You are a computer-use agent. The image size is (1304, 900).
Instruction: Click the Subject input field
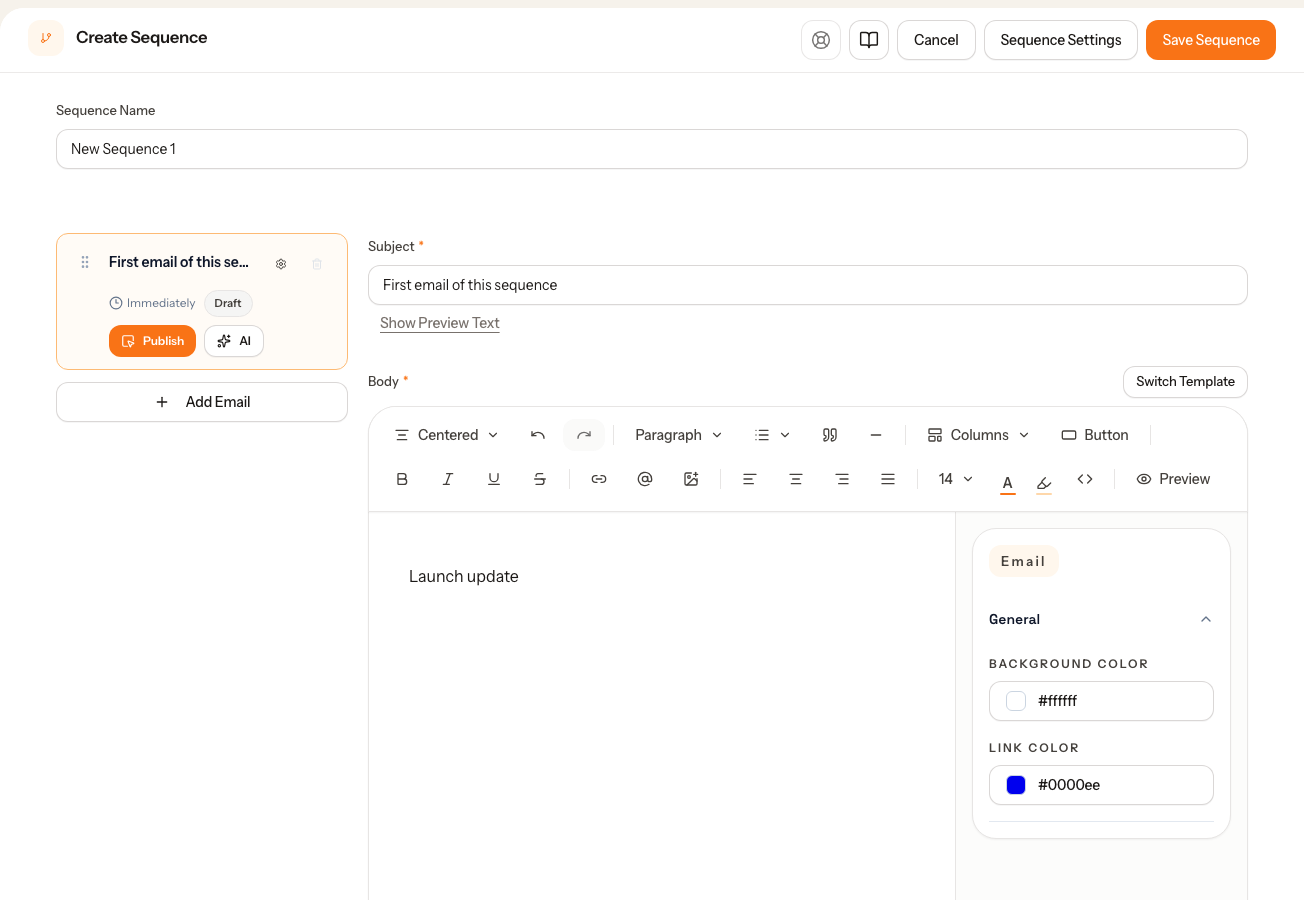point(808,285)
